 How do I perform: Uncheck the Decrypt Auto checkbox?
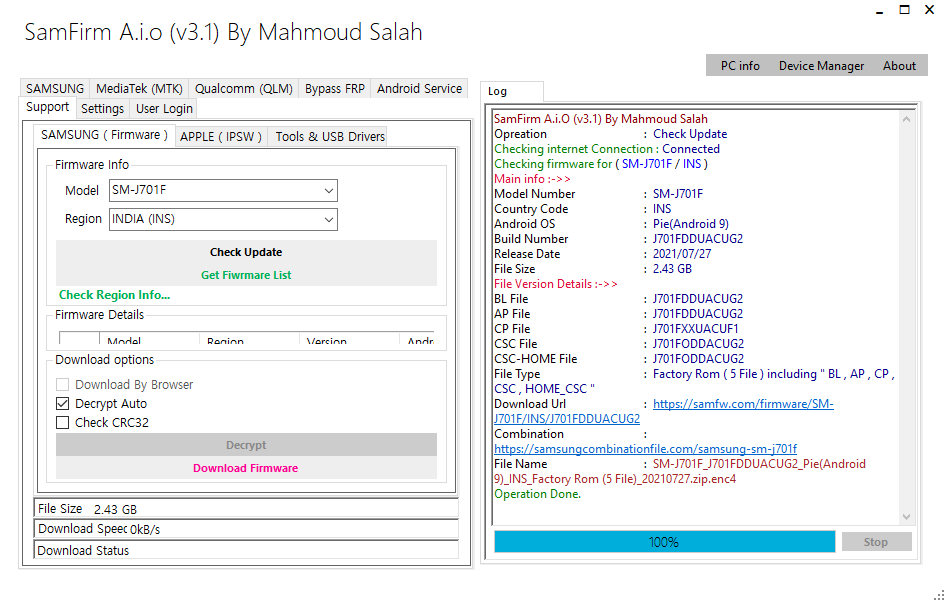coord(62,404)
